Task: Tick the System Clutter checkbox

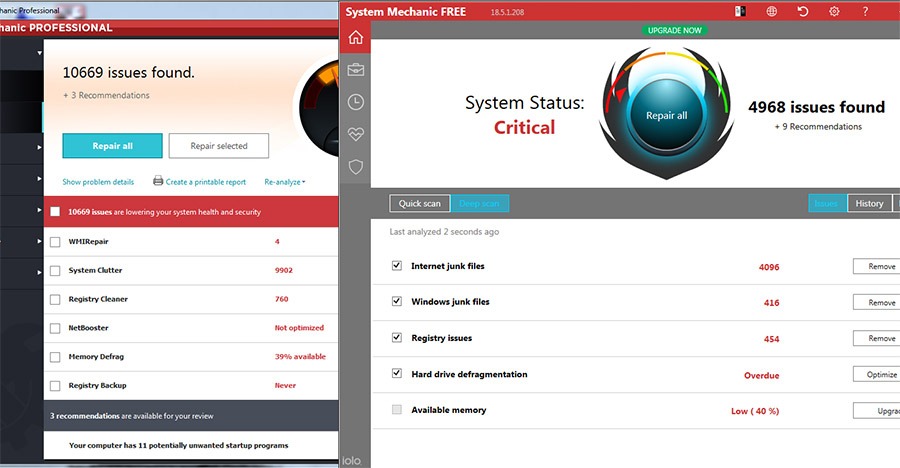Action: 55,270
